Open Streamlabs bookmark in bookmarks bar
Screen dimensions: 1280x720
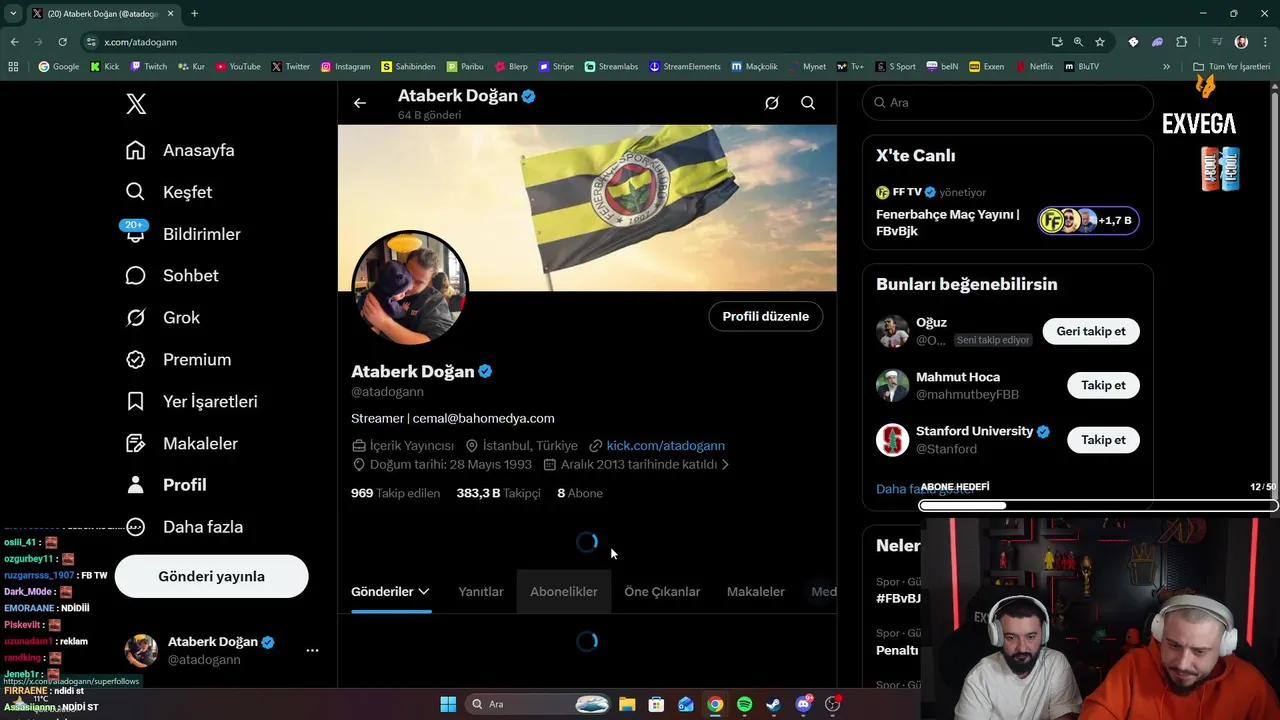point(611,67)
